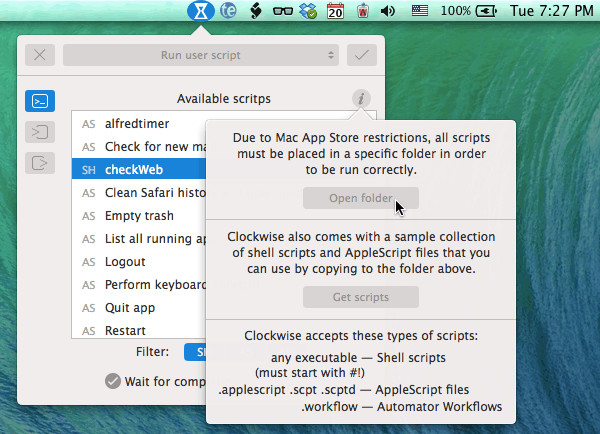Click the glasses menu bar icon

point(283,11)
